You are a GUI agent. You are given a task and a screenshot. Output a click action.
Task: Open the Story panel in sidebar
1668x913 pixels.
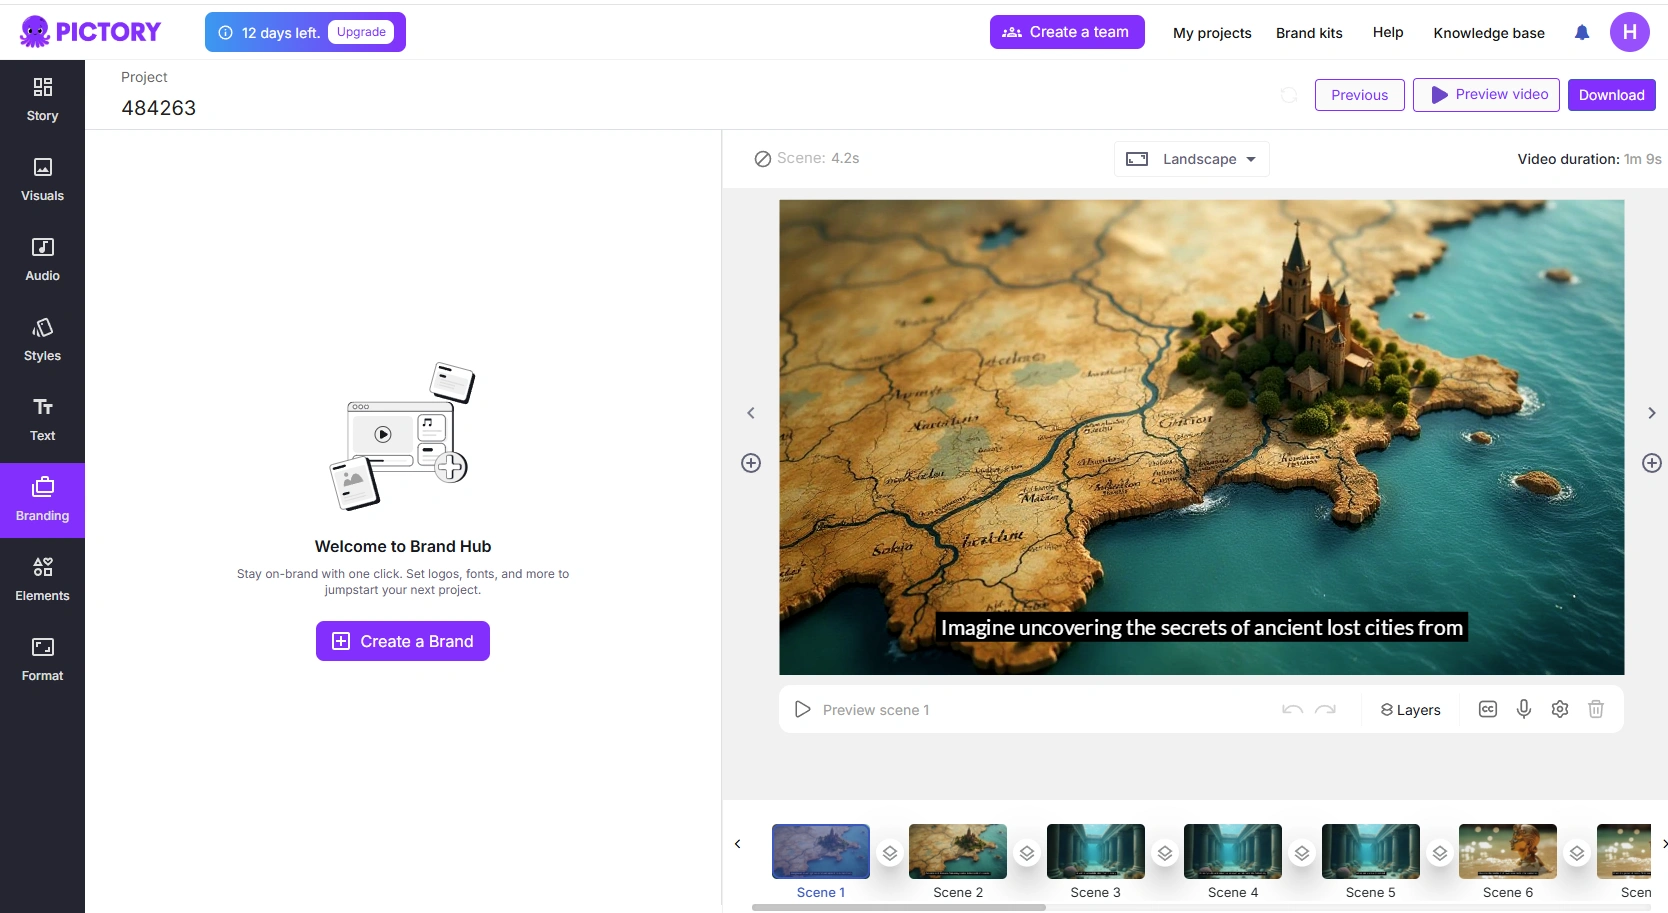42,100
